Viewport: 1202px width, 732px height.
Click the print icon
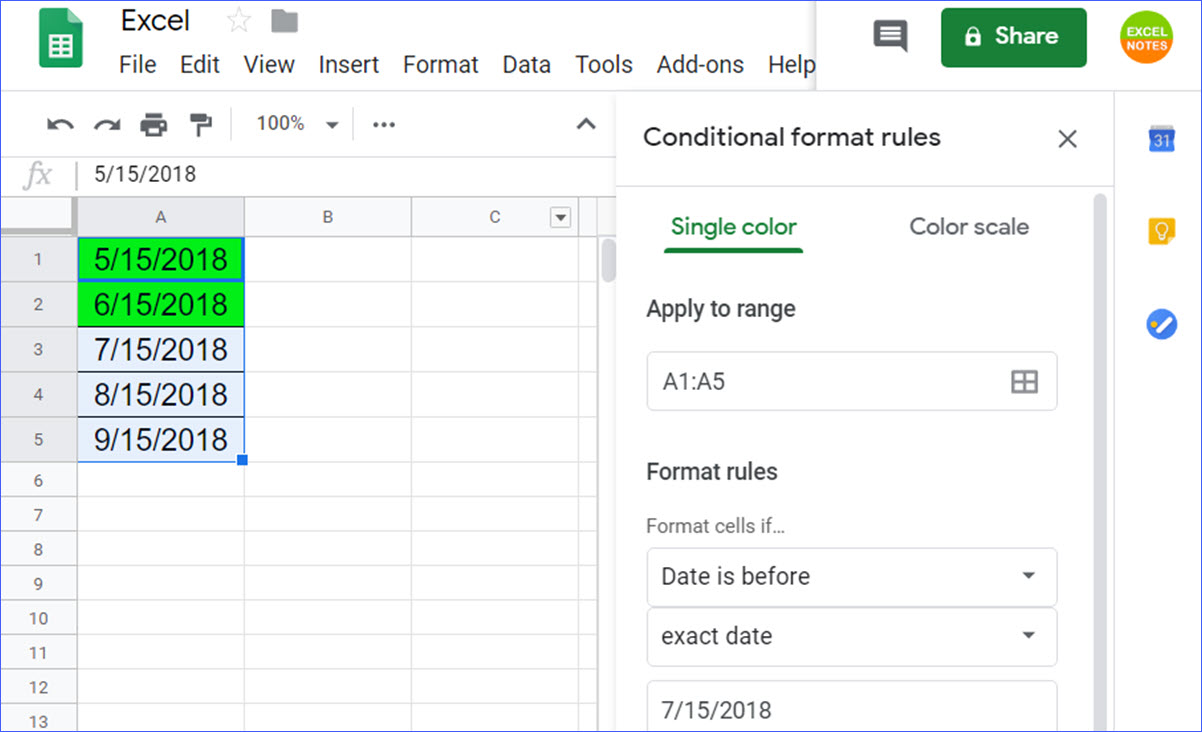(x=153, y=125)
